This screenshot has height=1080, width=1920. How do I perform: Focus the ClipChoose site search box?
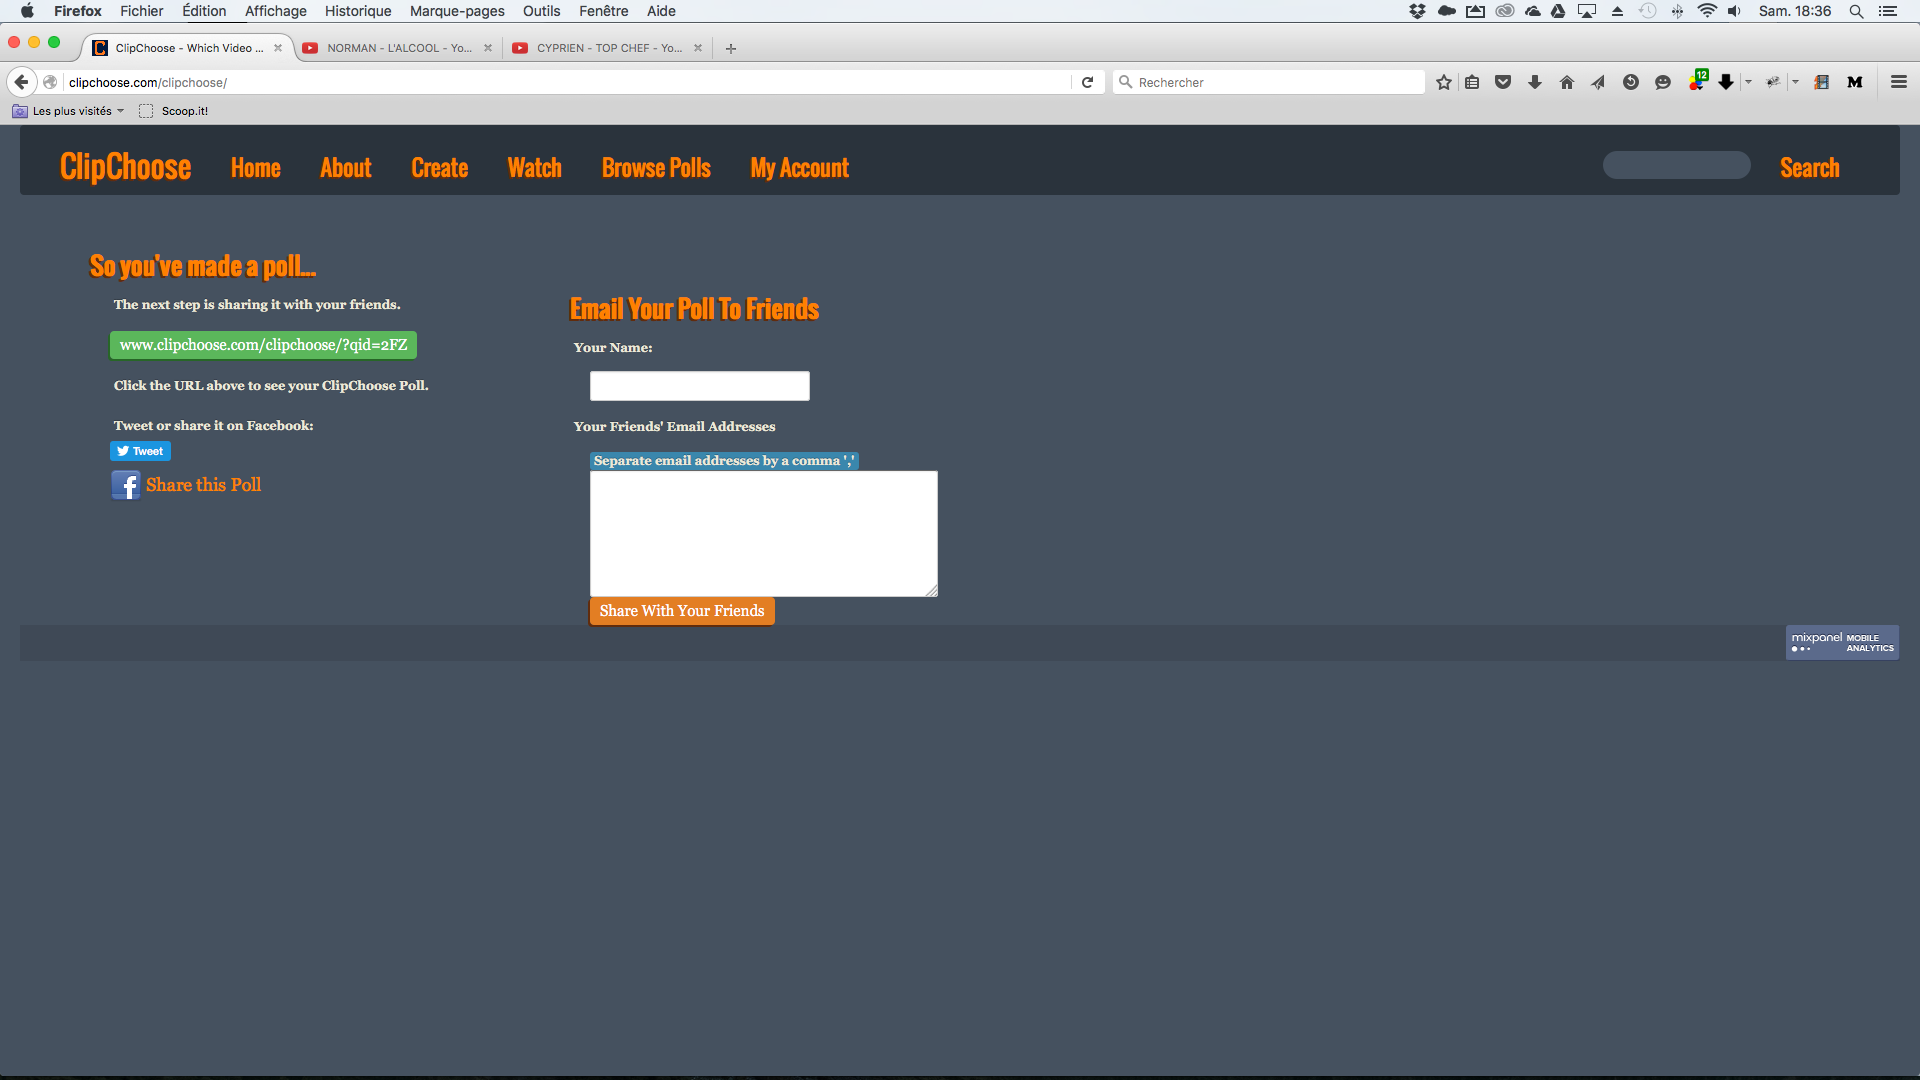click(1676, 165)
